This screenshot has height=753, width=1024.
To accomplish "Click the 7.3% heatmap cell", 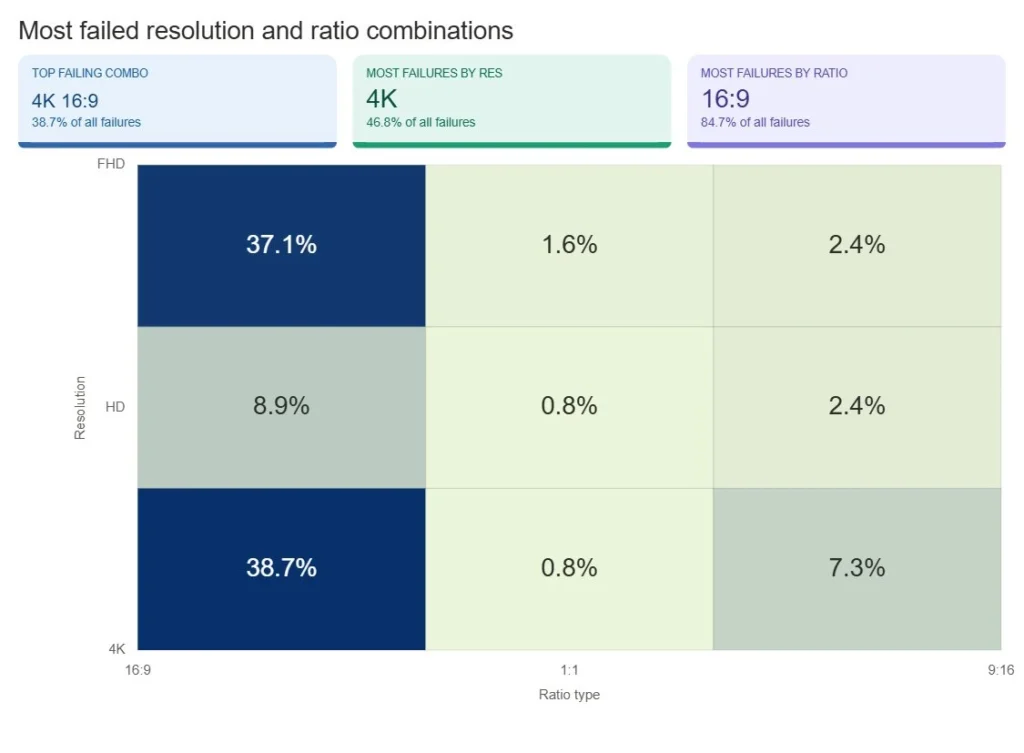I will (x=857, y=568).
